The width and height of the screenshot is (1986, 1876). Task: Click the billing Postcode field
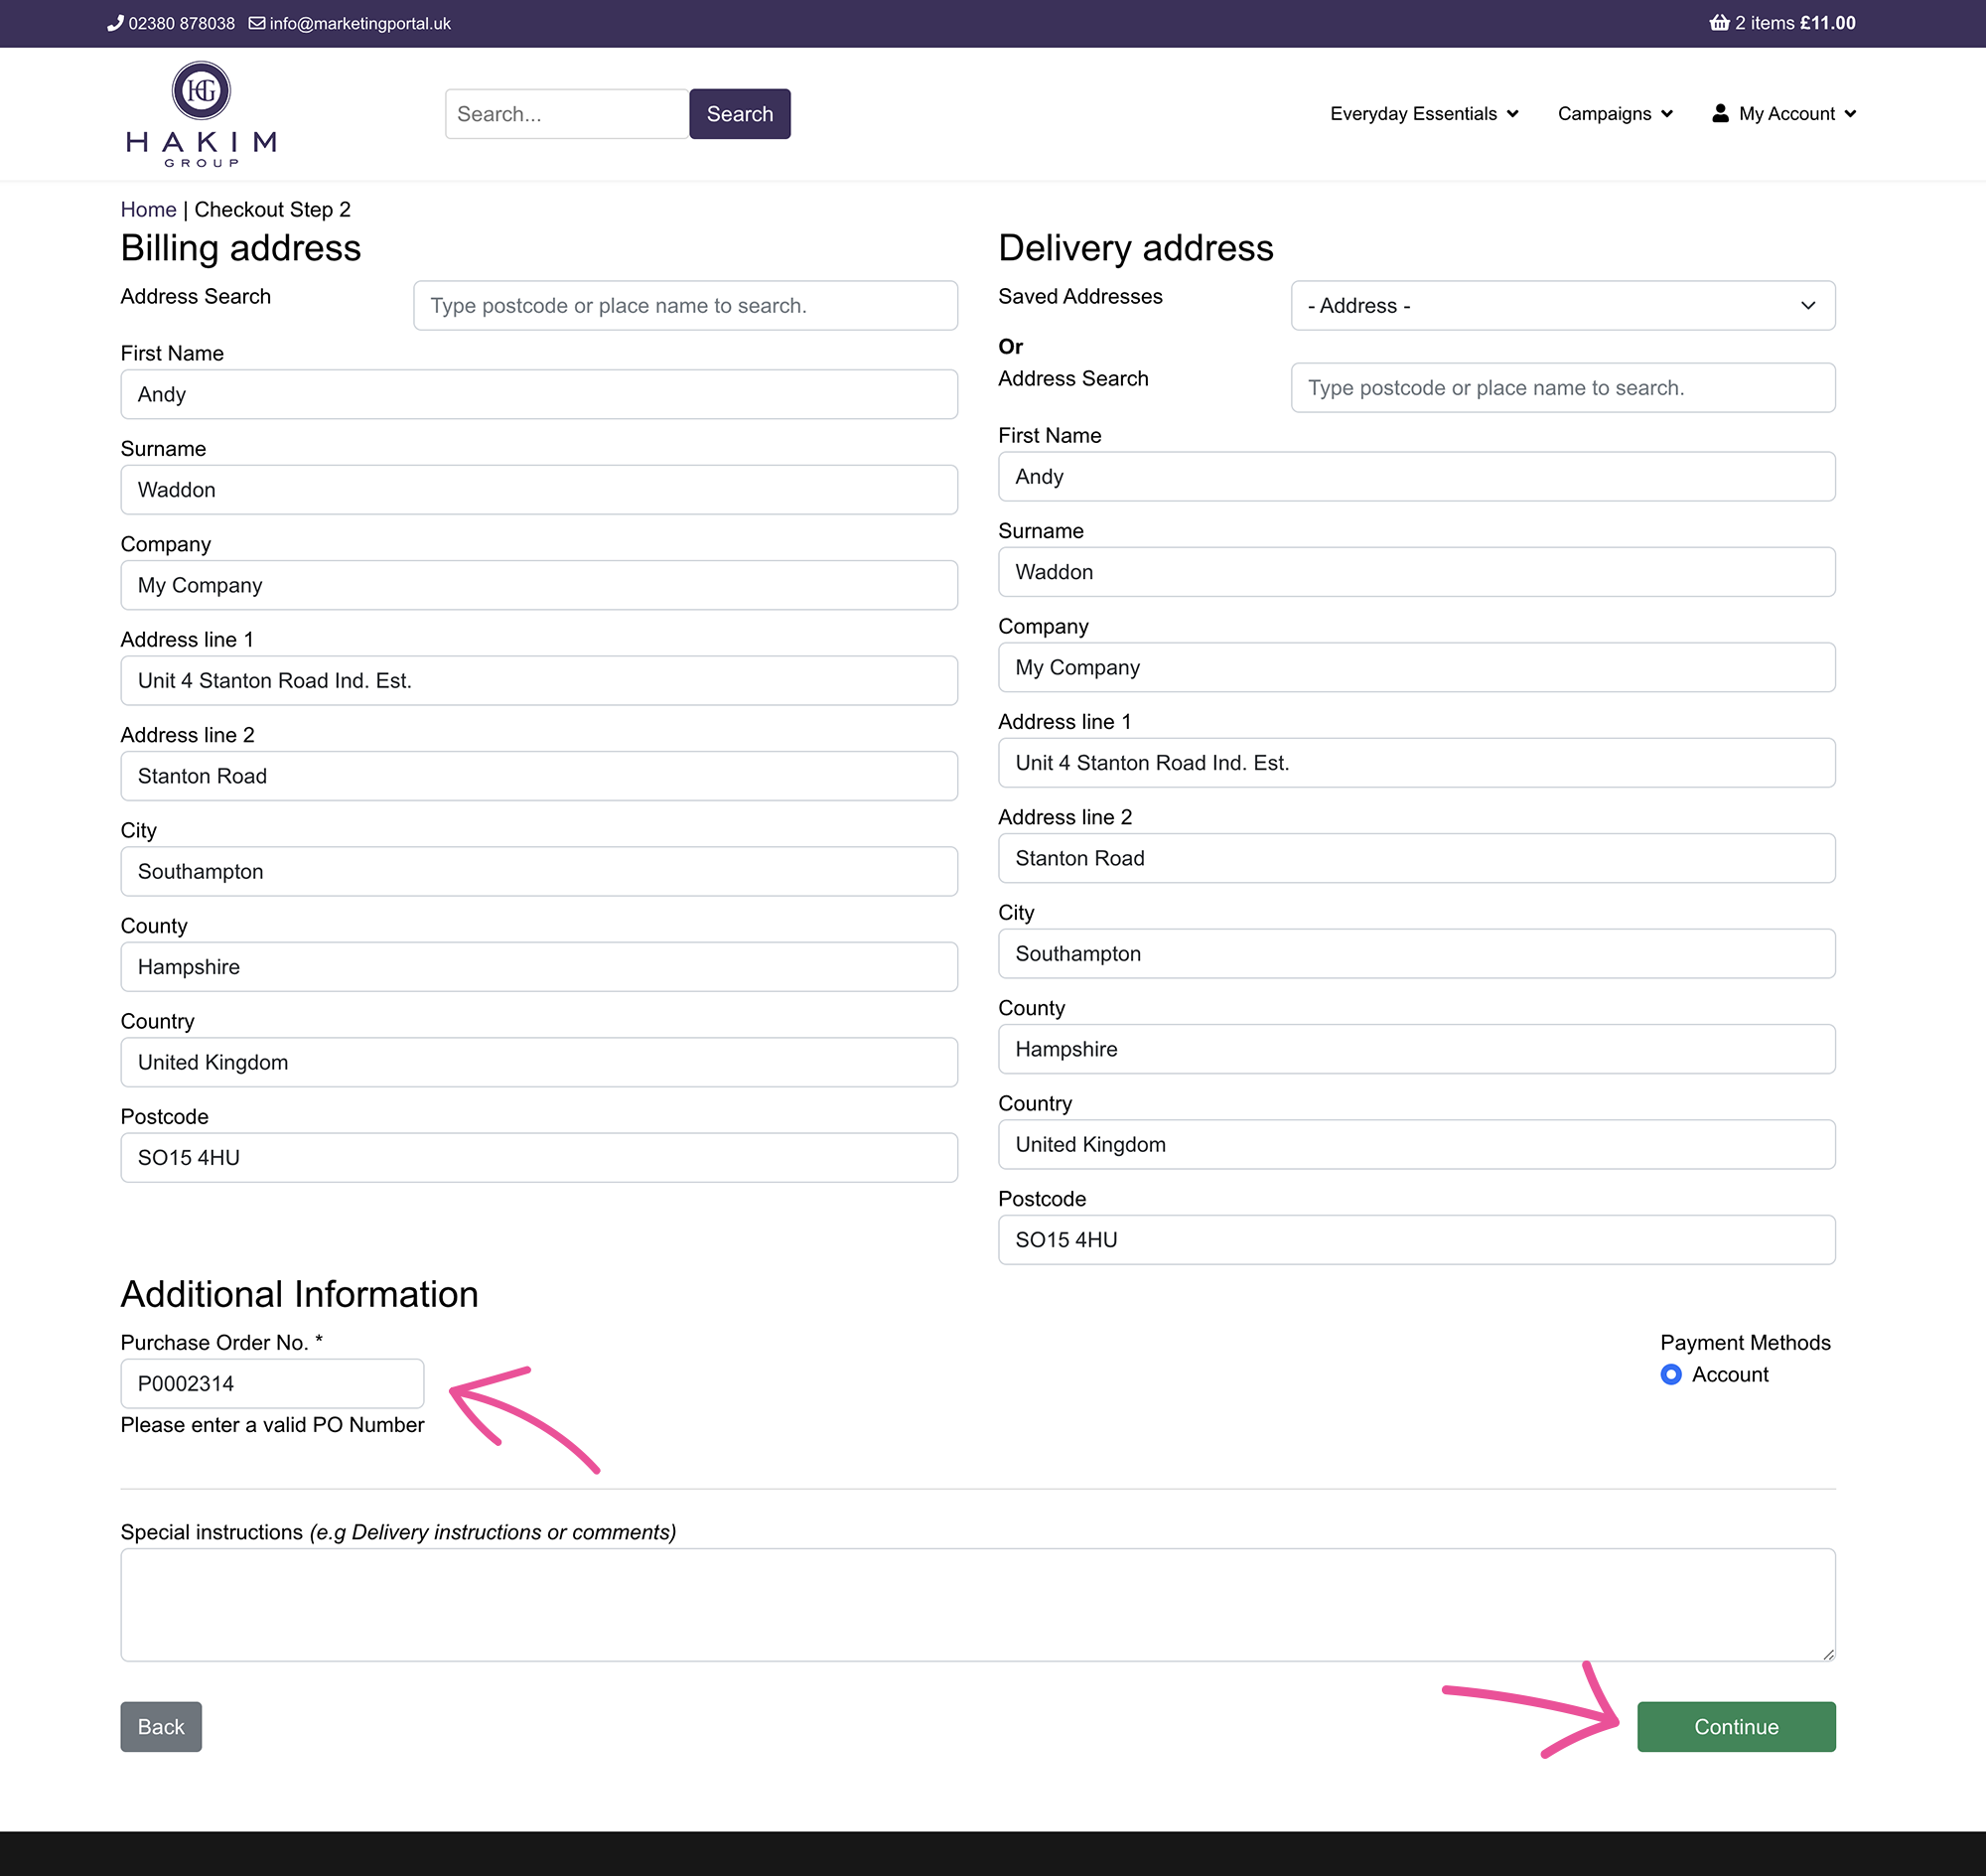point(539,1158)
